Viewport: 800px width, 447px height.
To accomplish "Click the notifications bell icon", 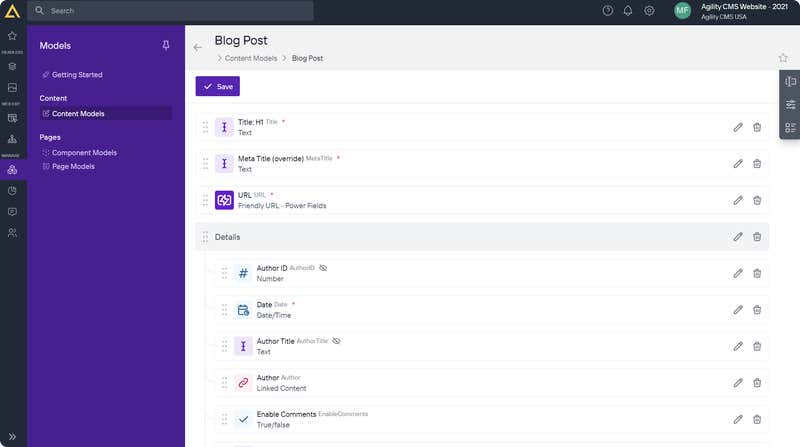I will point(628,11).
